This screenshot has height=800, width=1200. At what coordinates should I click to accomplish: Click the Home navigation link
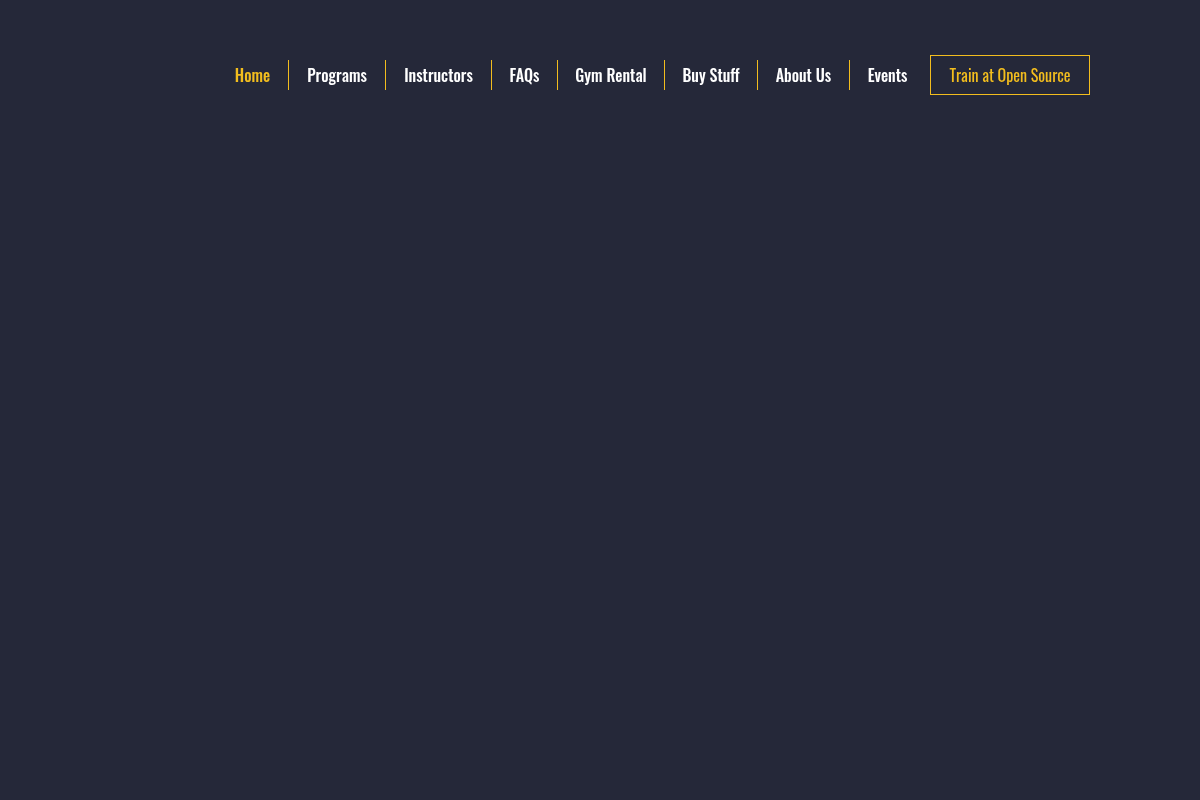[x=252, y=75]
